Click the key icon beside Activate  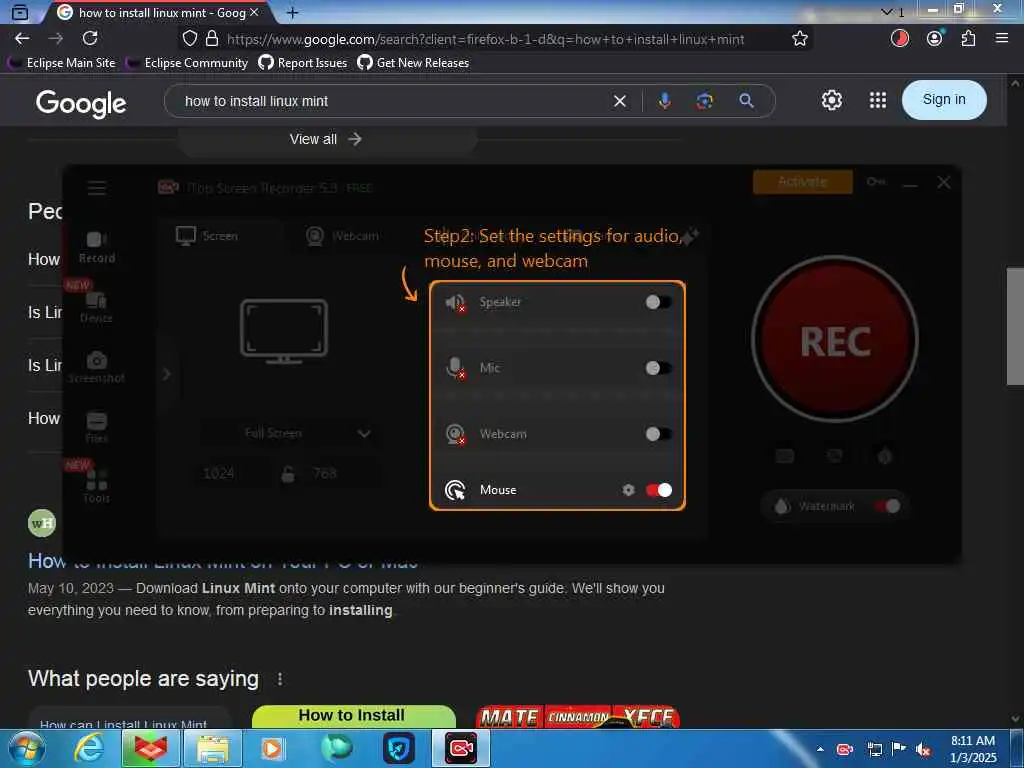(x=876, y=182)
